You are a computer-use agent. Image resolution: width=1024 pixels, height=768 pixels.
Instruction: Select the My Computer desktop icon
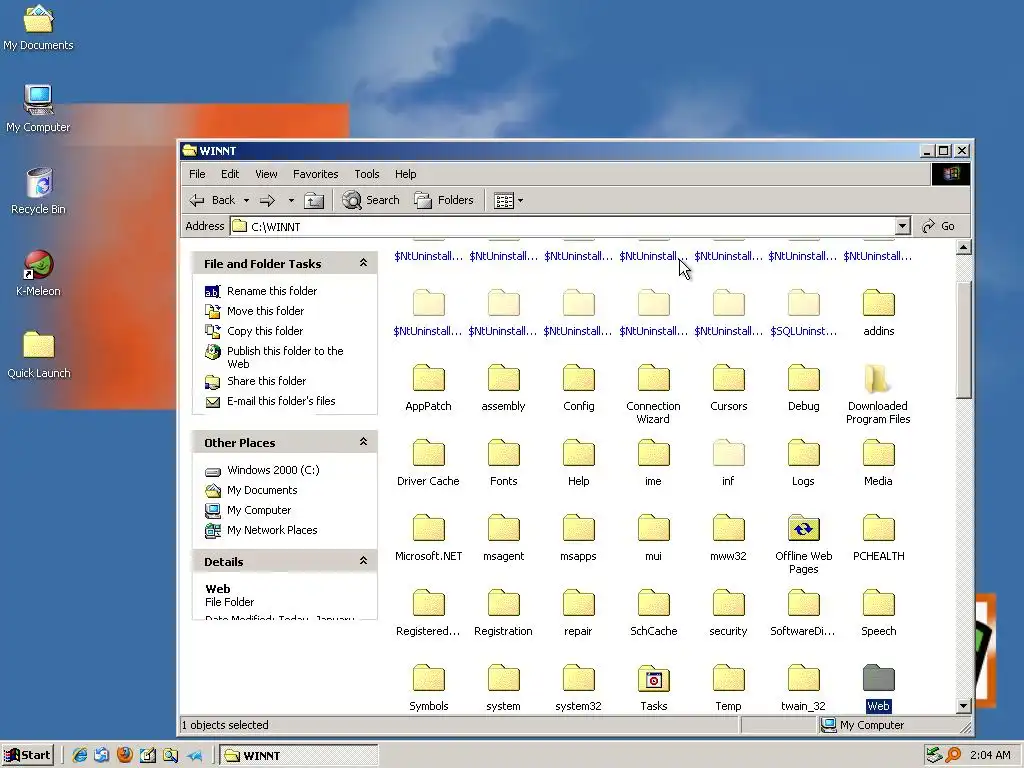coord(38,108)
